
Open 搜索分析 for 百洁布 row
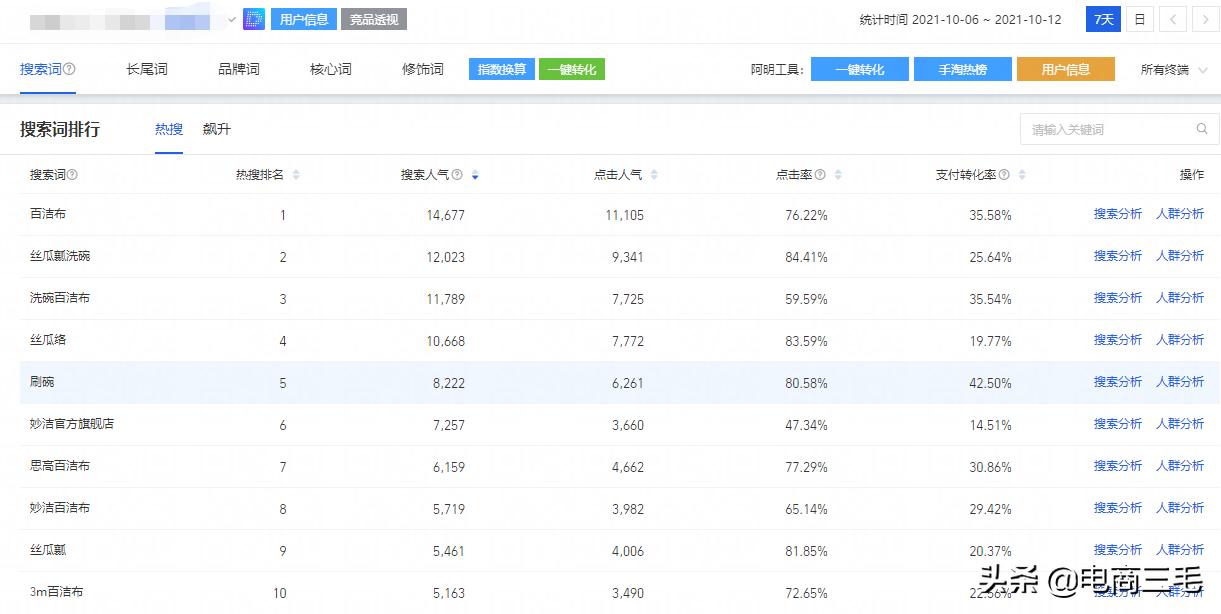[x=1118, y=214]
